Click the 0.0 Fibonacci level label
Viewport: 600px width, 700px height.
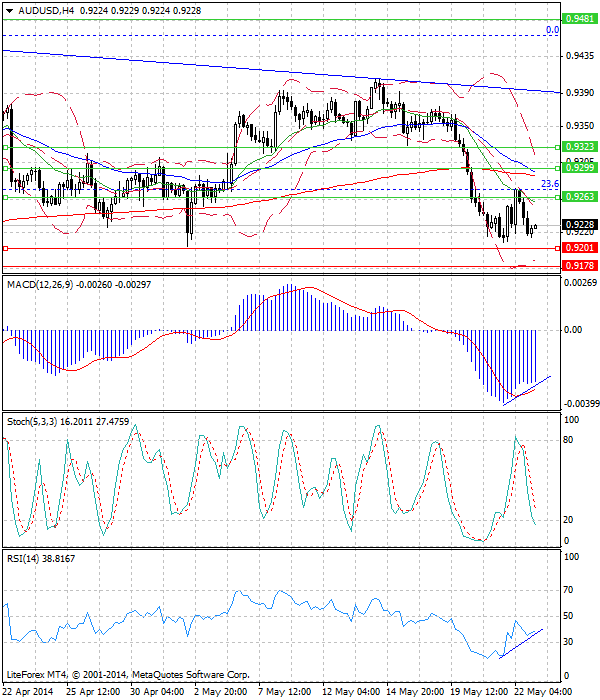[x=551, y=31]
